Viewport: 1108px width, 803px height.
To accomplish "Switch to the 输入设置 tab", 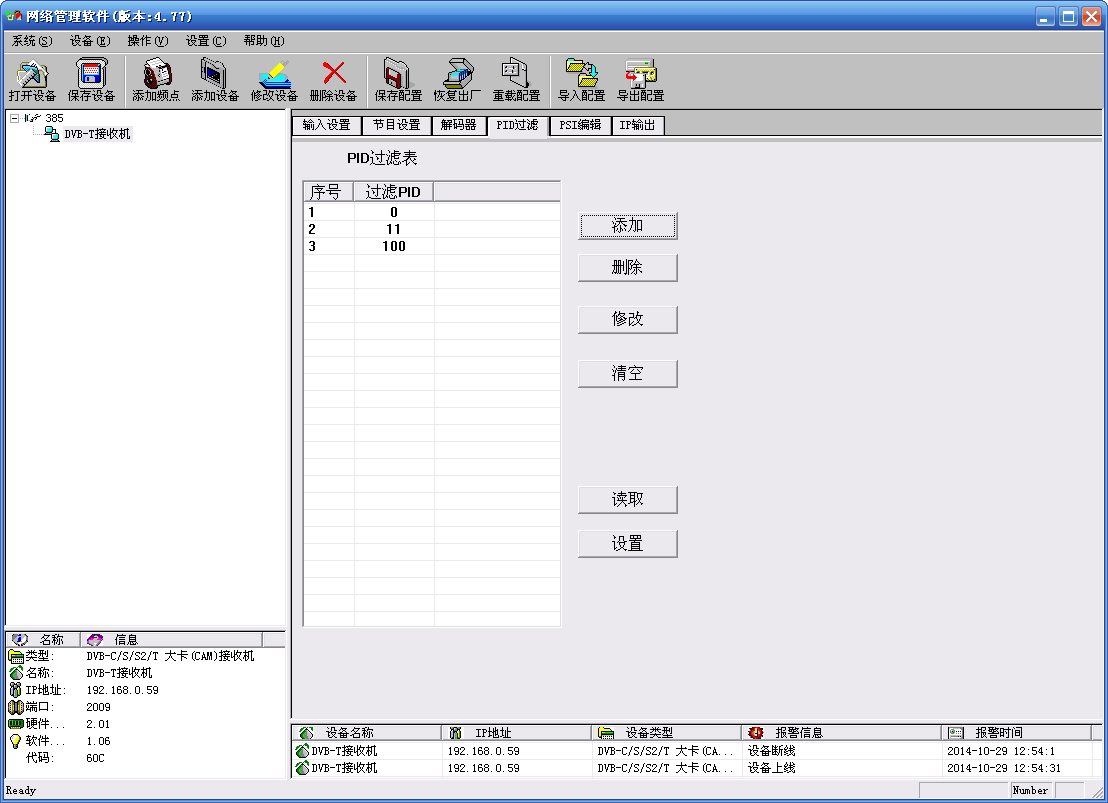I will (x=326, y=125).
